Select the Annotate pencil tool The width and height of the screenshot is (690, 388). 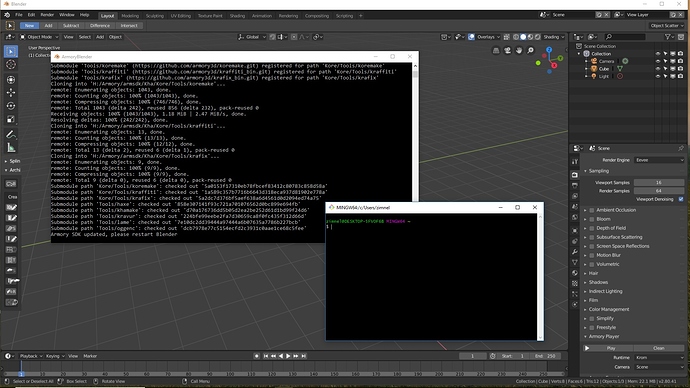[11, 134]
